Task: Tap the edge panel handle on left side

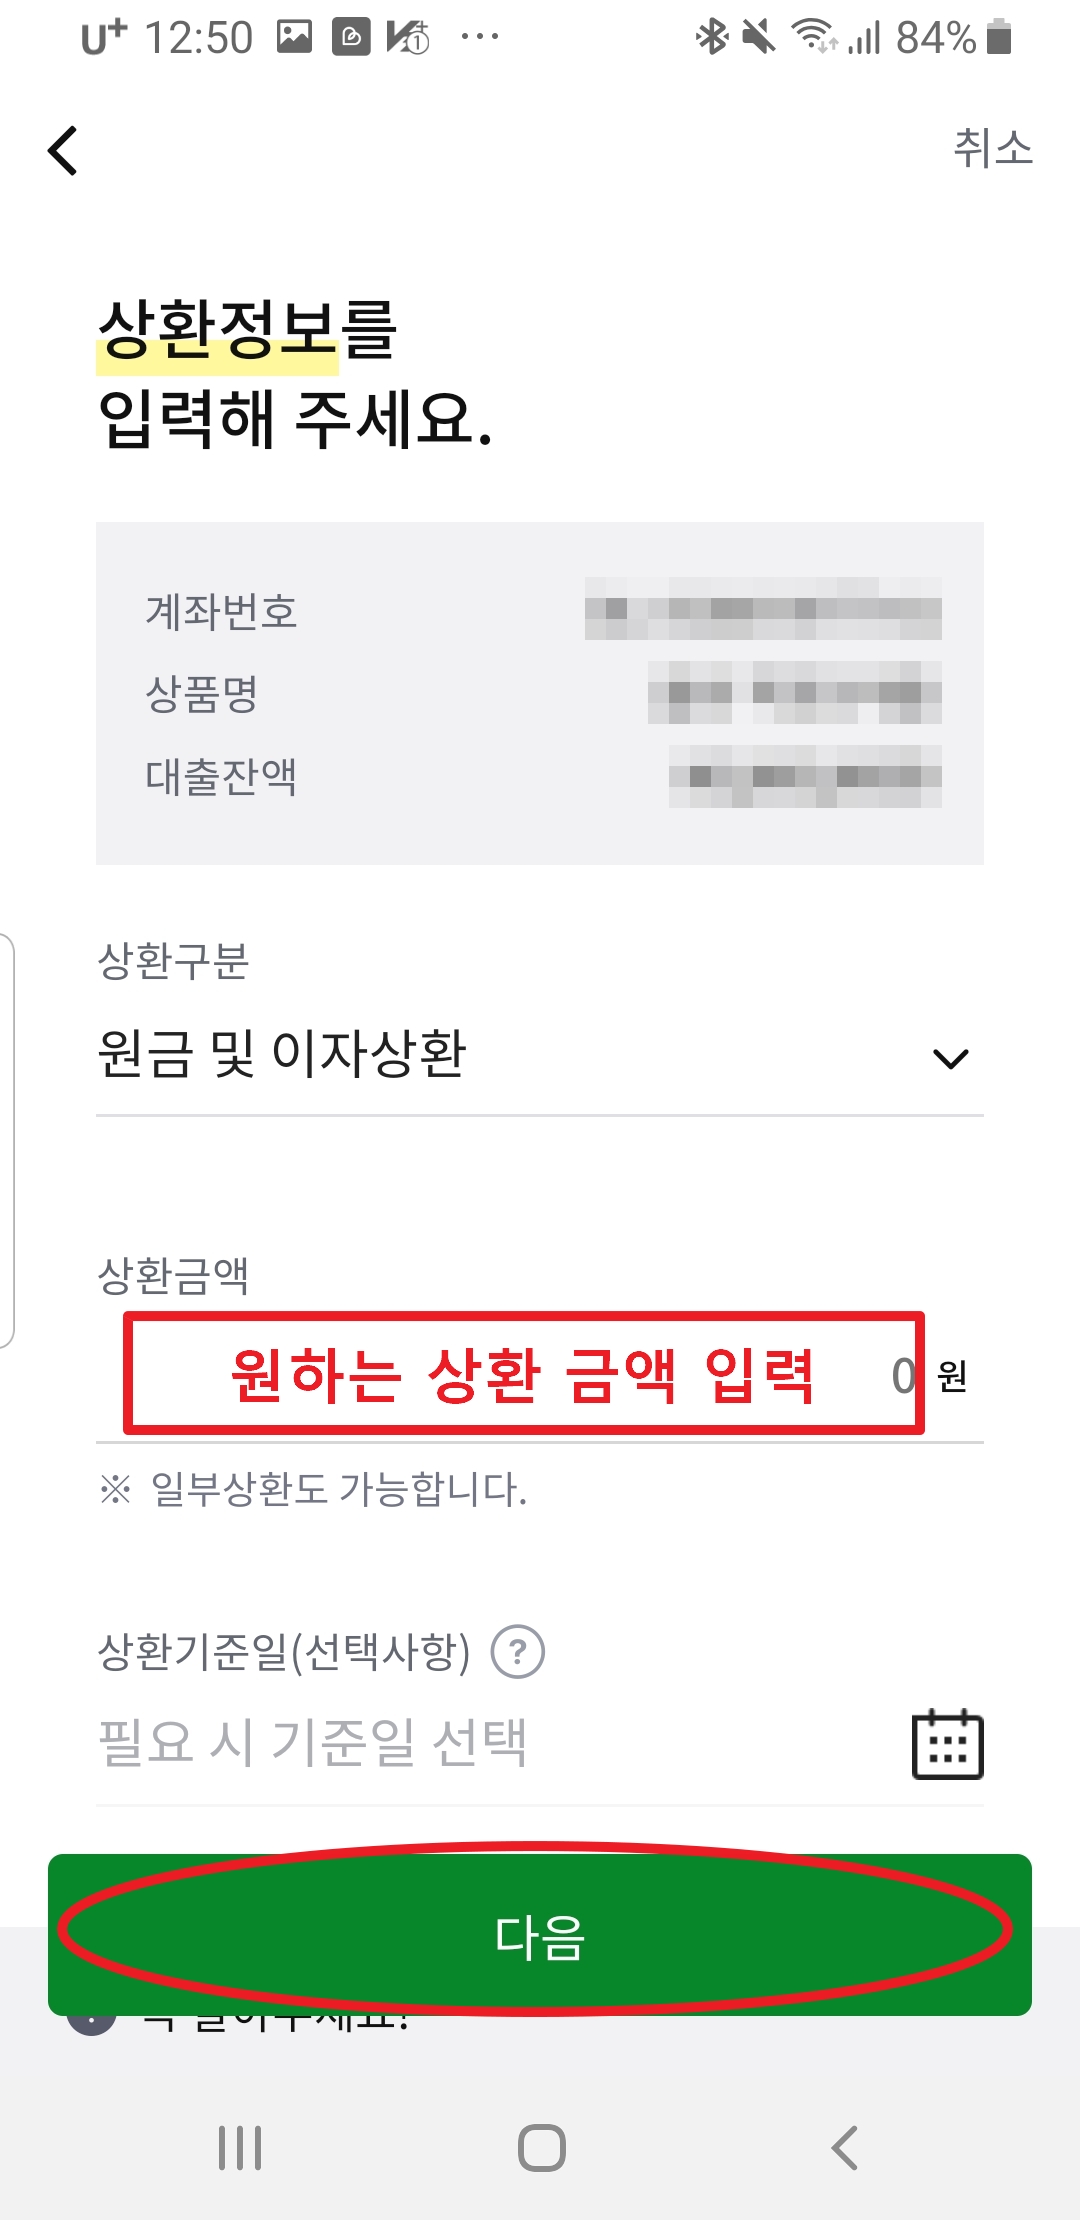Action: [x=6, y=1140]
